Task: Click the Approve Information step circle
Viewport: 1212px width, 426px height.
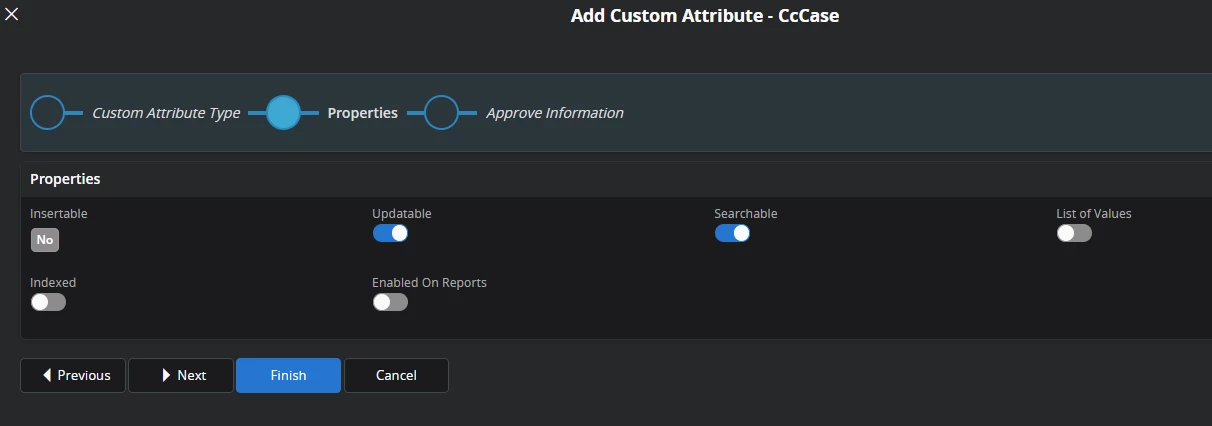Action: point(441,113)
